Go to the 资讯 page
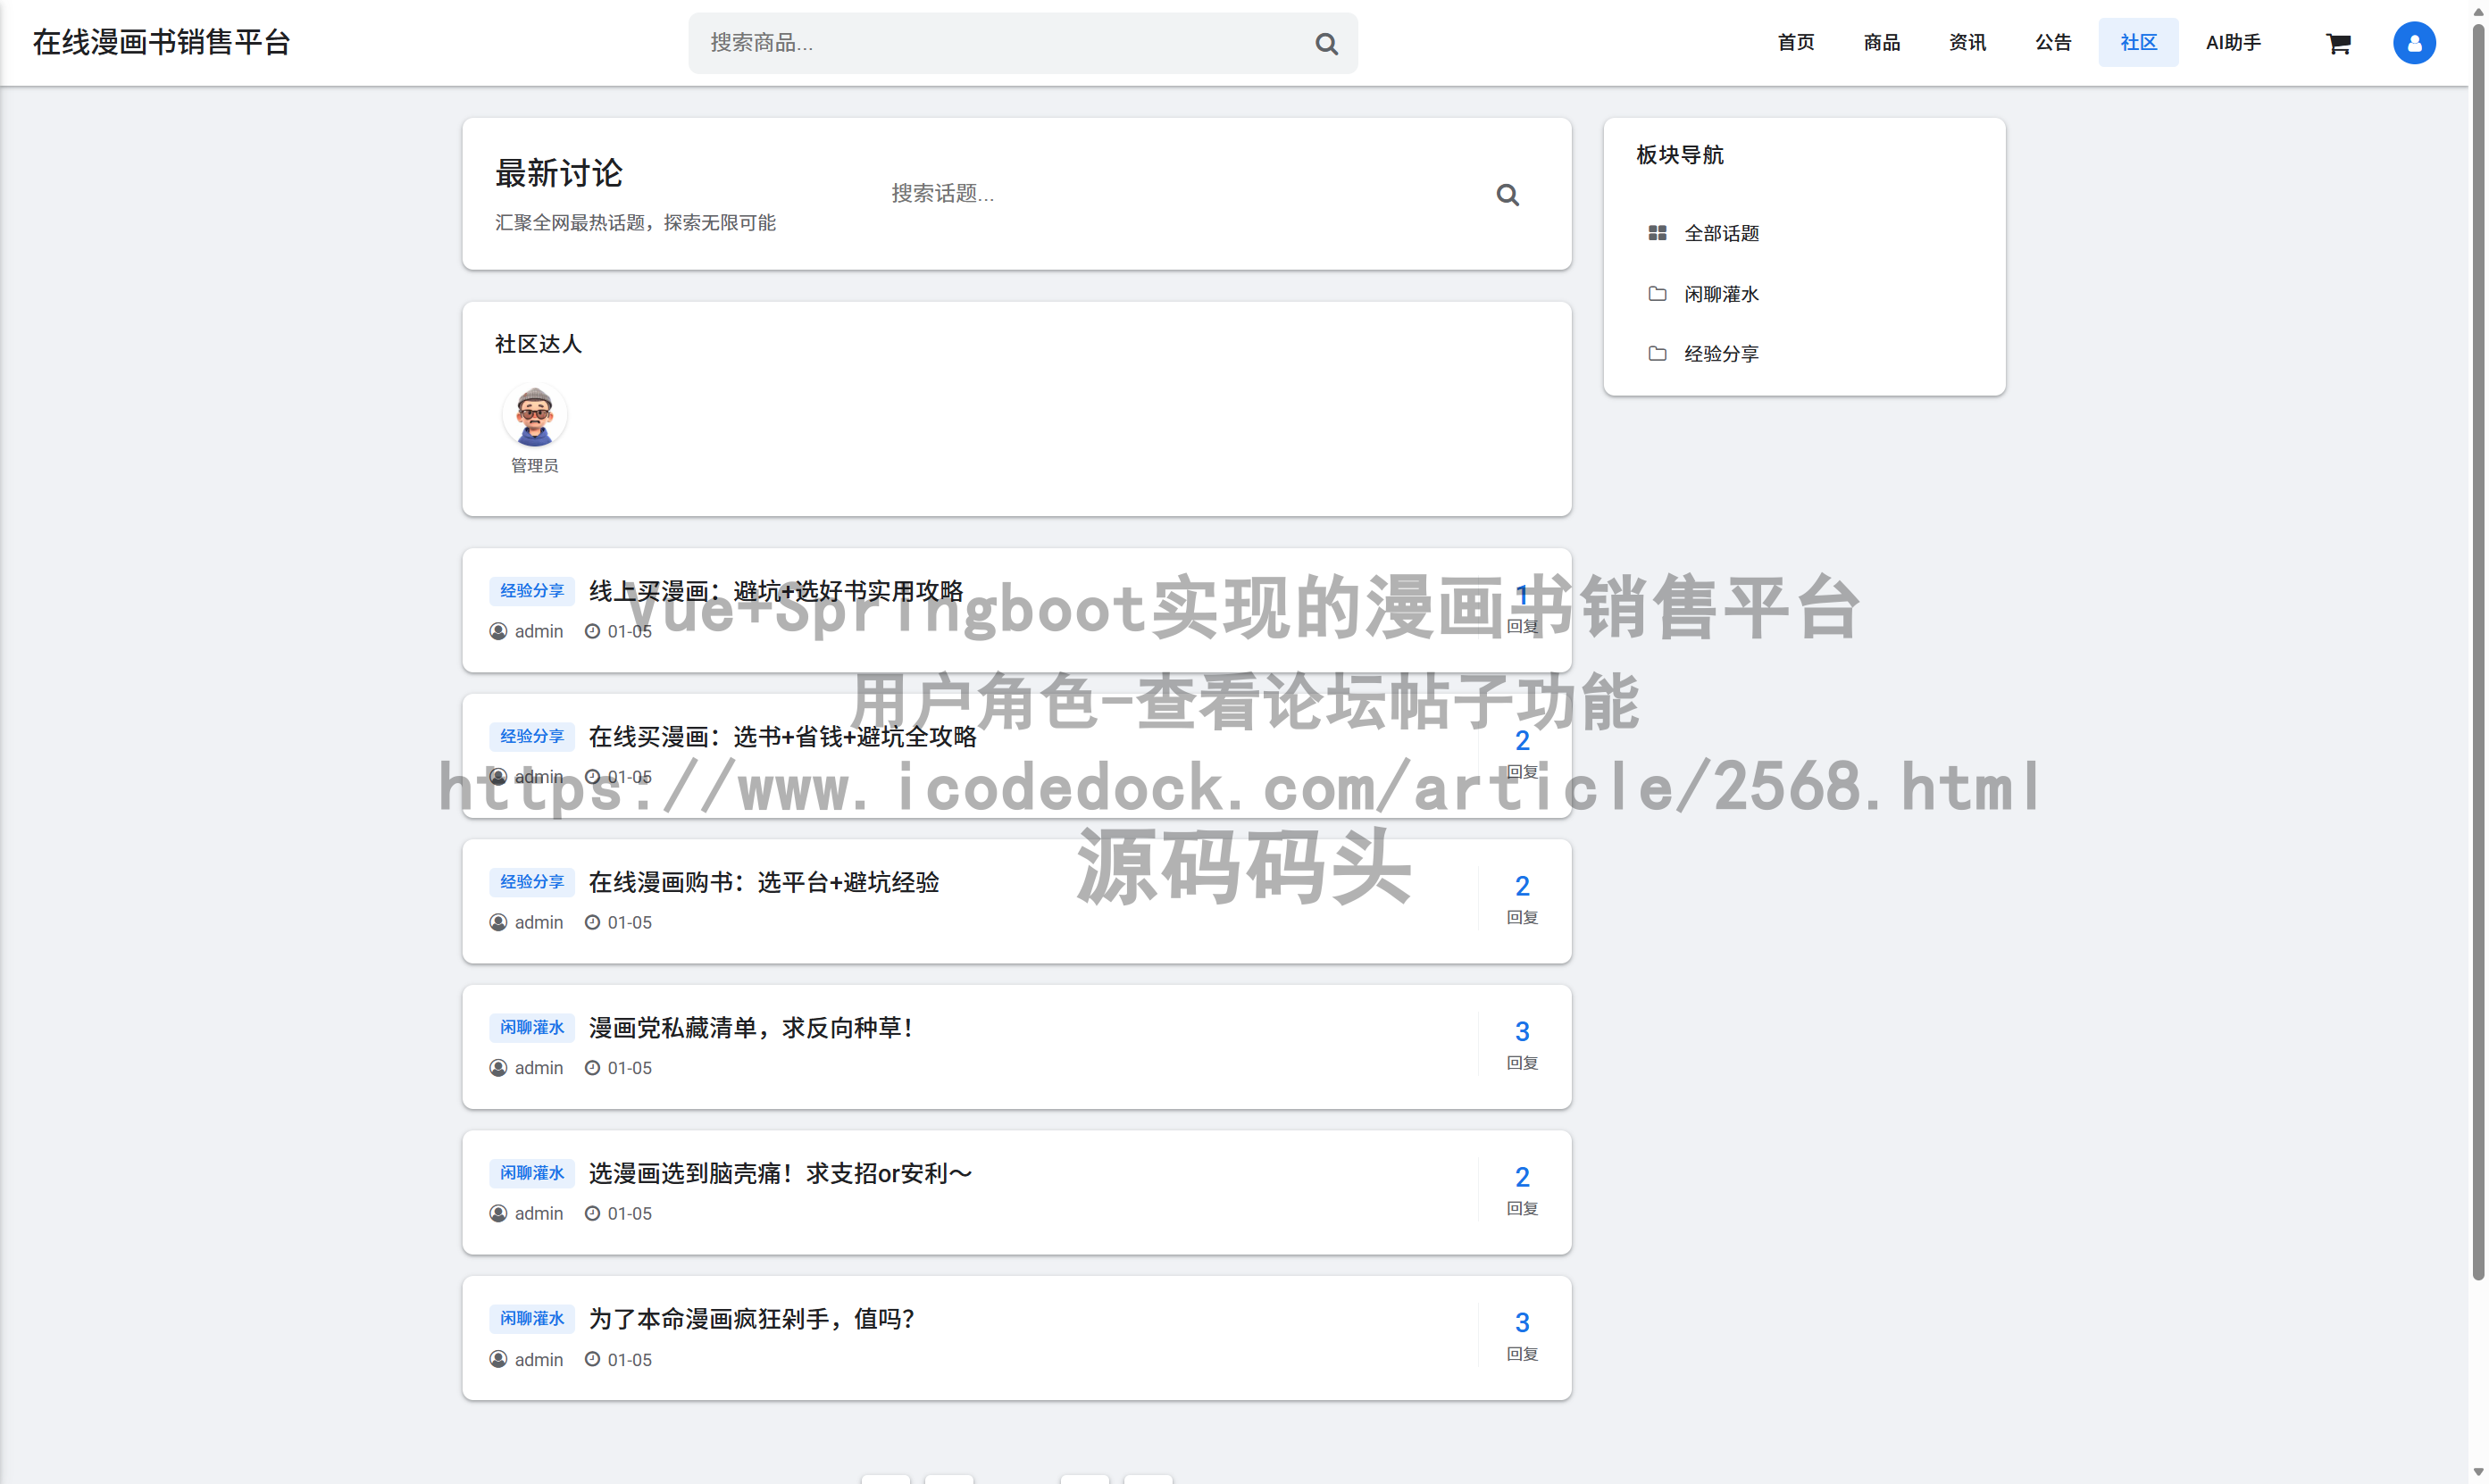The image size is (2489, 1484). tap(1967, 42)
